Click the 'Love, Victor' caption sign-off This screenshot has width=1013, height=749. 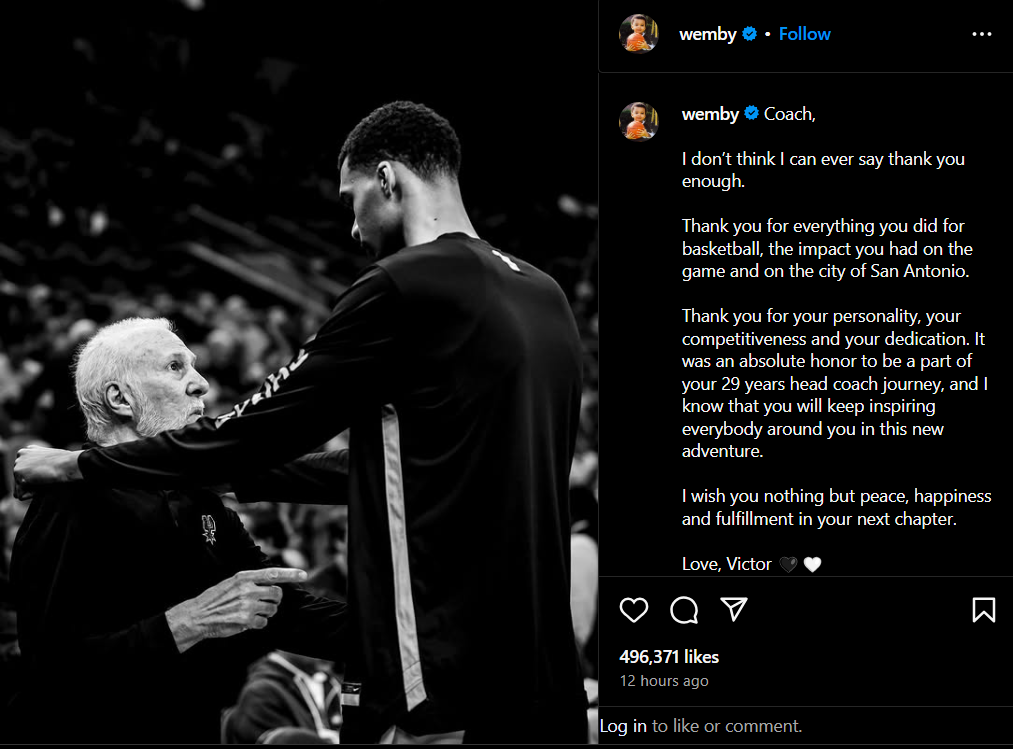[x=726, y=564]
